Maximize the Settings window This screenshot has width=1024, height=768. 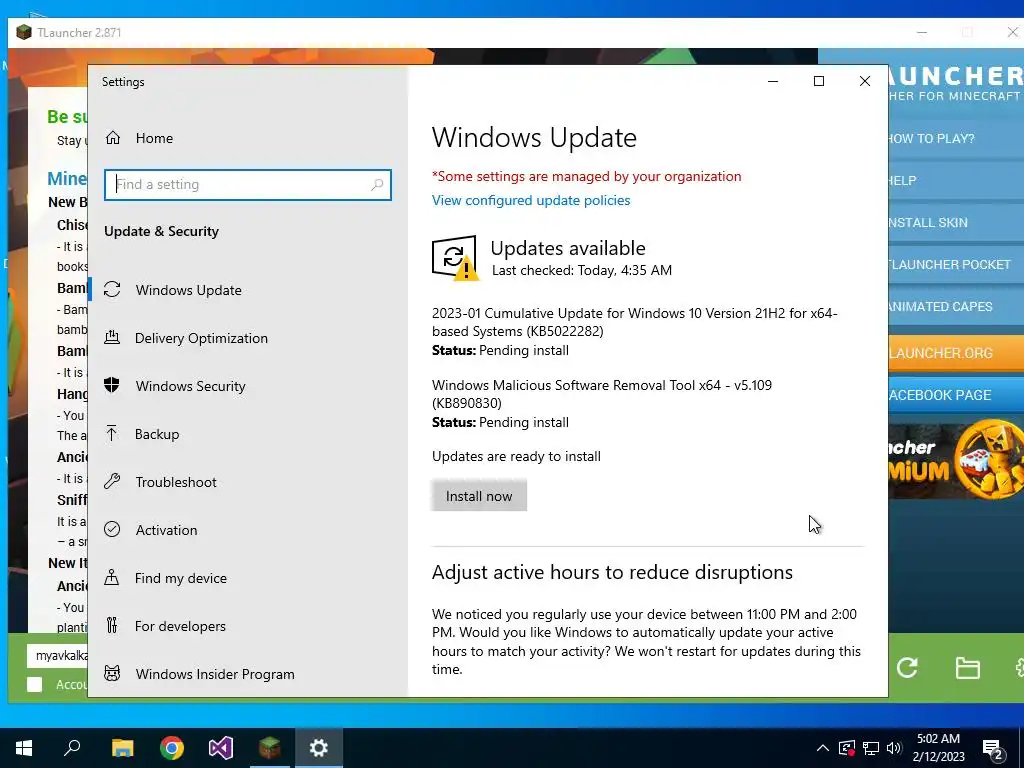(819, 81)
